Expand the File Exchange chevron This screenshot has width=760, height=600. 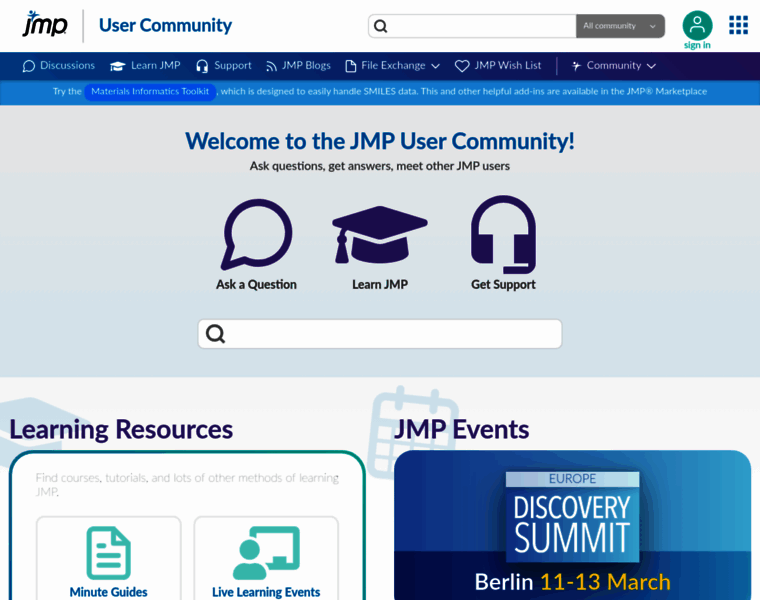(435, 66)
